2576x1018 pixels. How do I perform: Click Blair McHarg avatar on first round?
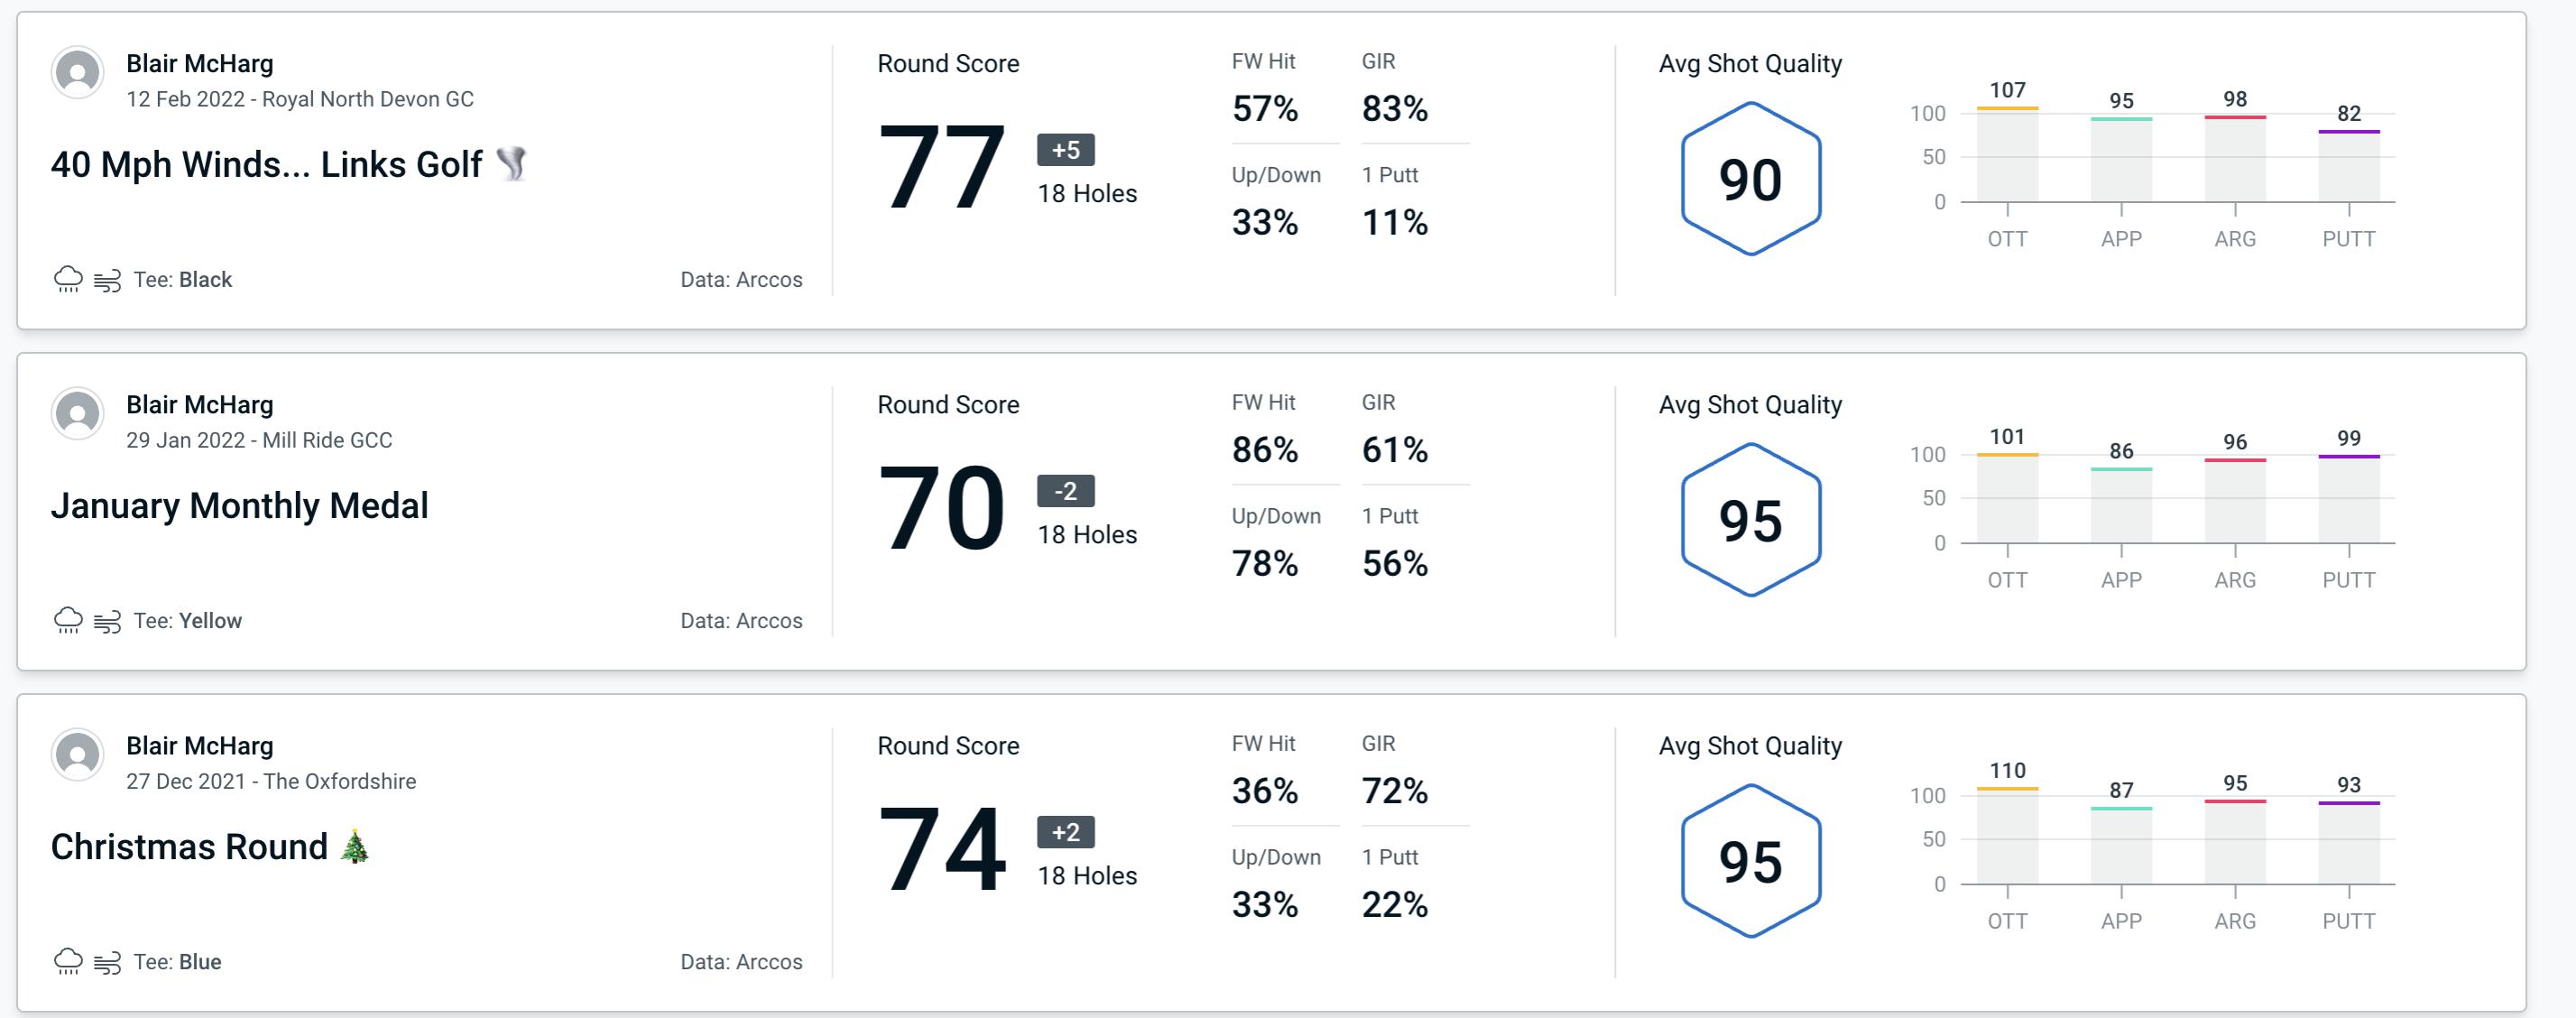click(x=78, y=76)
